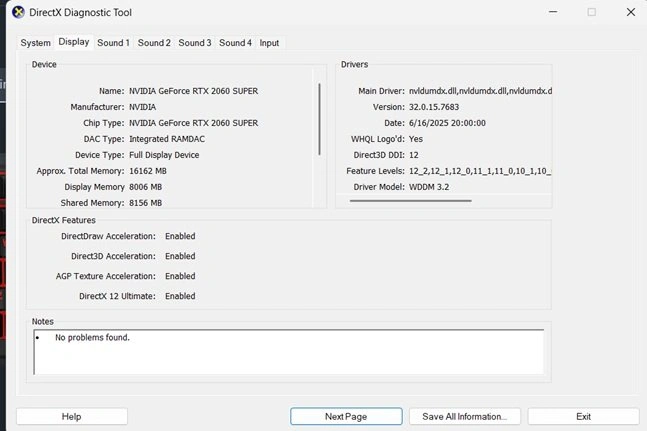Click the DirectDraw Acceleration 'Enabled' value
The image size is (647, 431).
tap(180, 236)
